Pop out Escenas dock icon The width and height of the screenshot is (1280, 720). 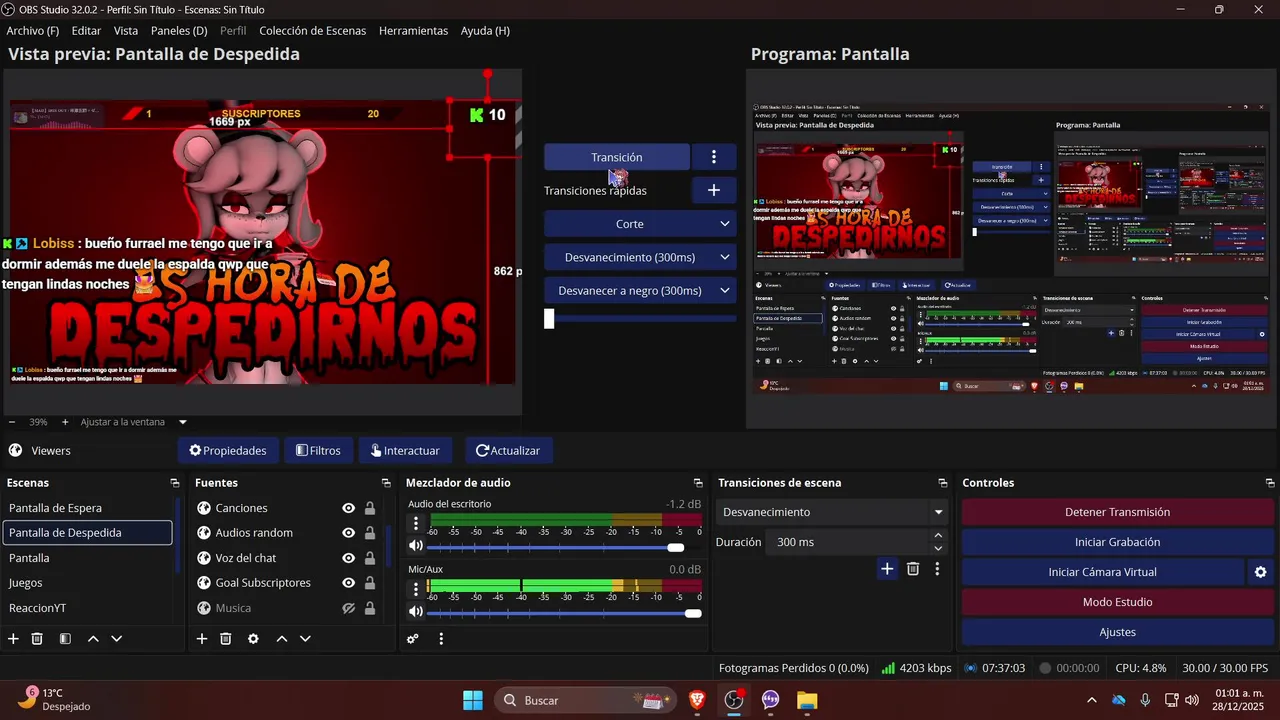click(175, 483)
